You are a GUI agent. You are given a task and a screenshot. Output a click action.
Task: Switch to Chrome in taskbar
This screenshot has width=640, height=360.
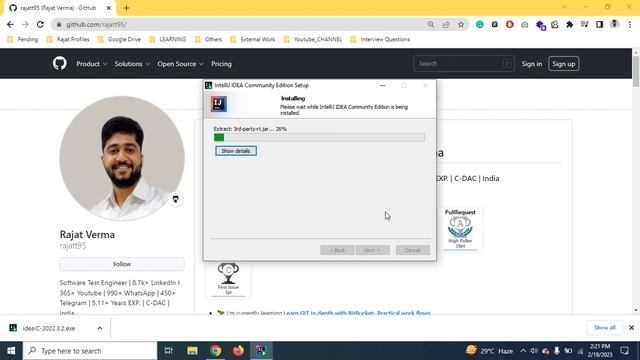click(216, 351)
